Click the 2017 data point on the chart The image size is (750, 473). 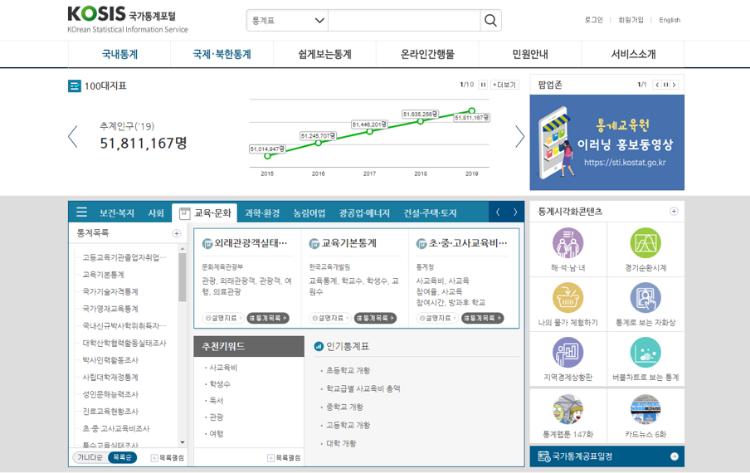369,131
